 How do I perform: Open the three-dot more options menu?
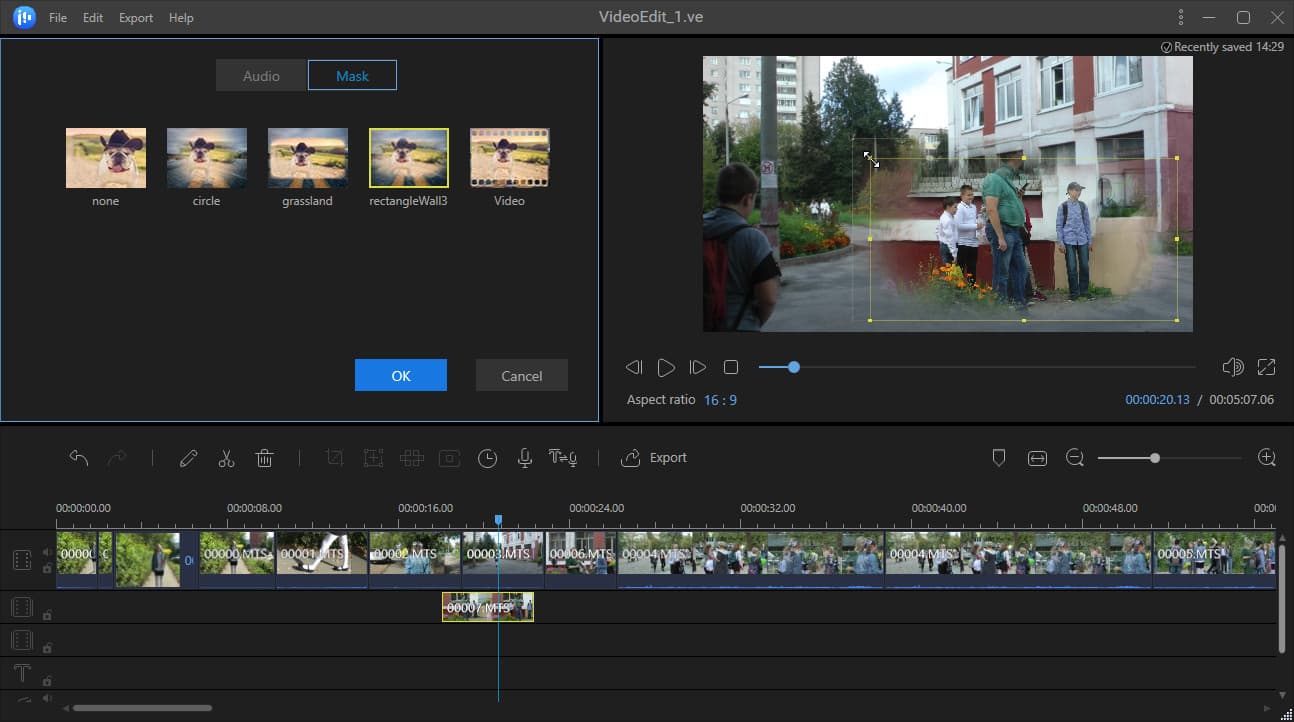(x=1181, y=17)
